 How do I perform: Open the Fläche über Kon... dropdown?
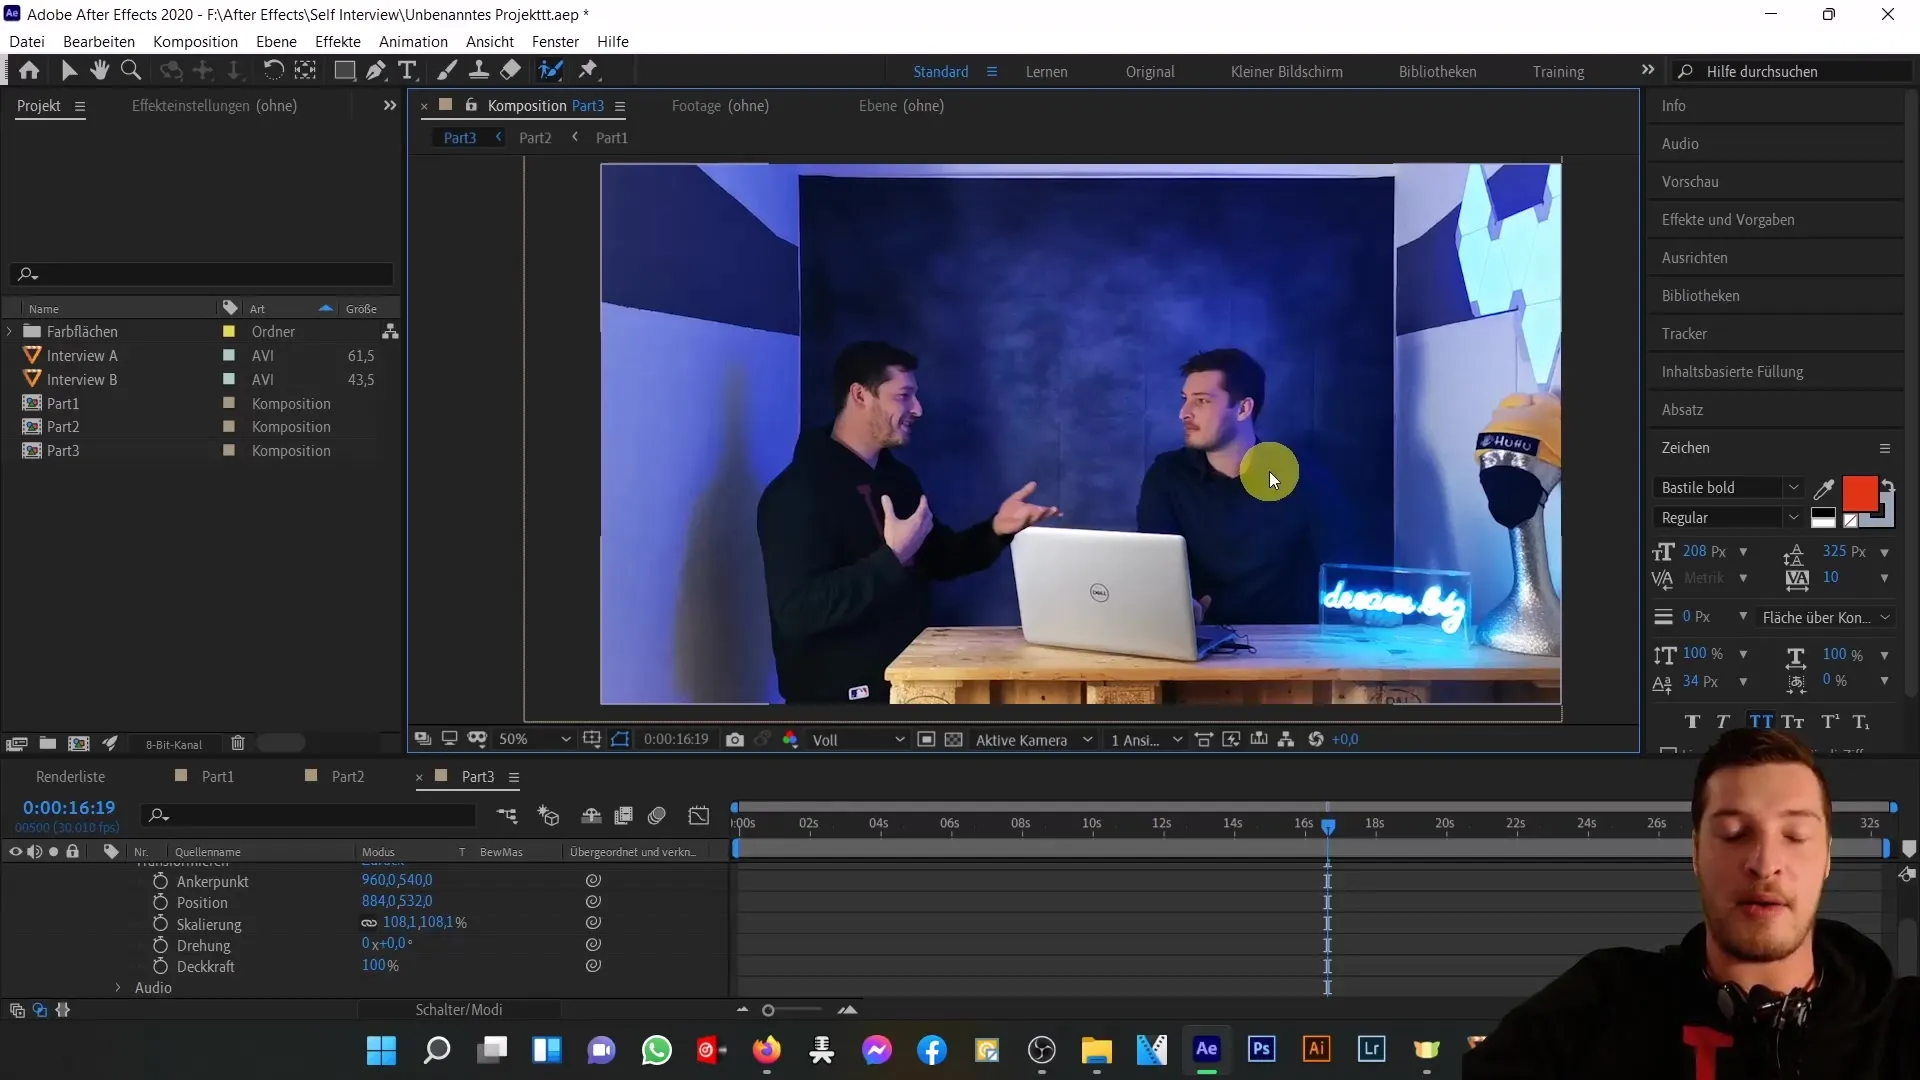point(1826,618)
